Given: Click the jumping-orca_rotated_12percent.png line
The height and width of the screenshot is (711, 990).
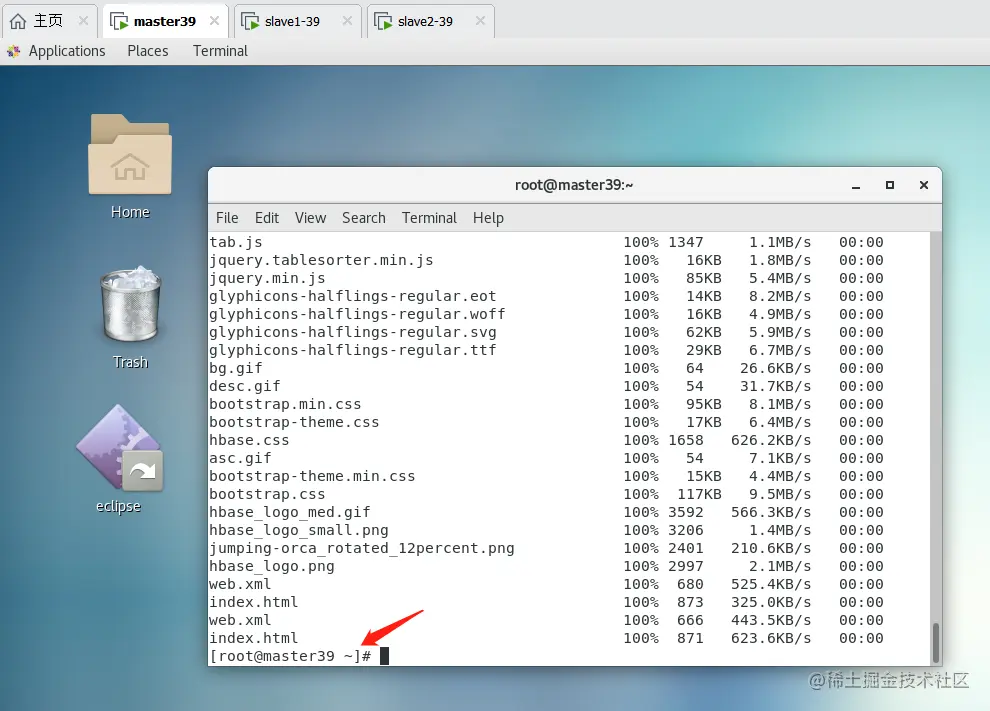Looking at the screenshot, I should click(x=546, y=548).
